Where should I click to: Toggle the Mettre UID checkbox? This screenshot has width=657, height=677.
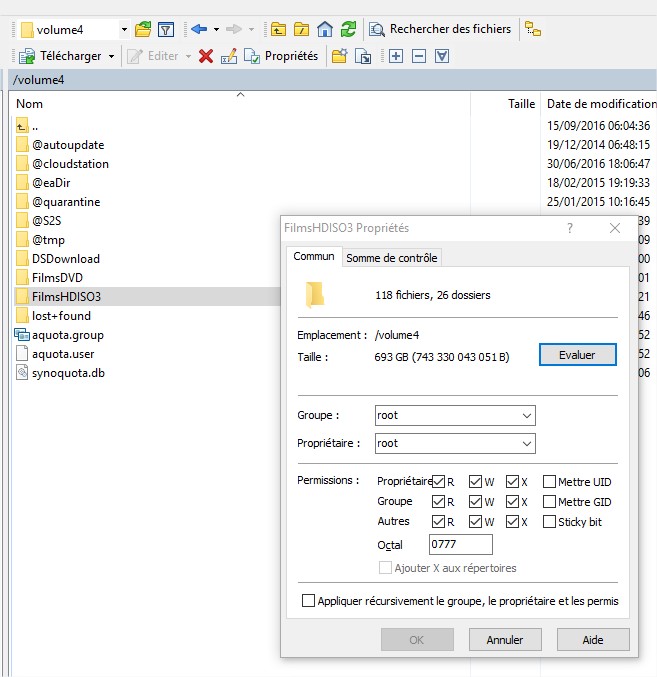click(x=549, y=482)
